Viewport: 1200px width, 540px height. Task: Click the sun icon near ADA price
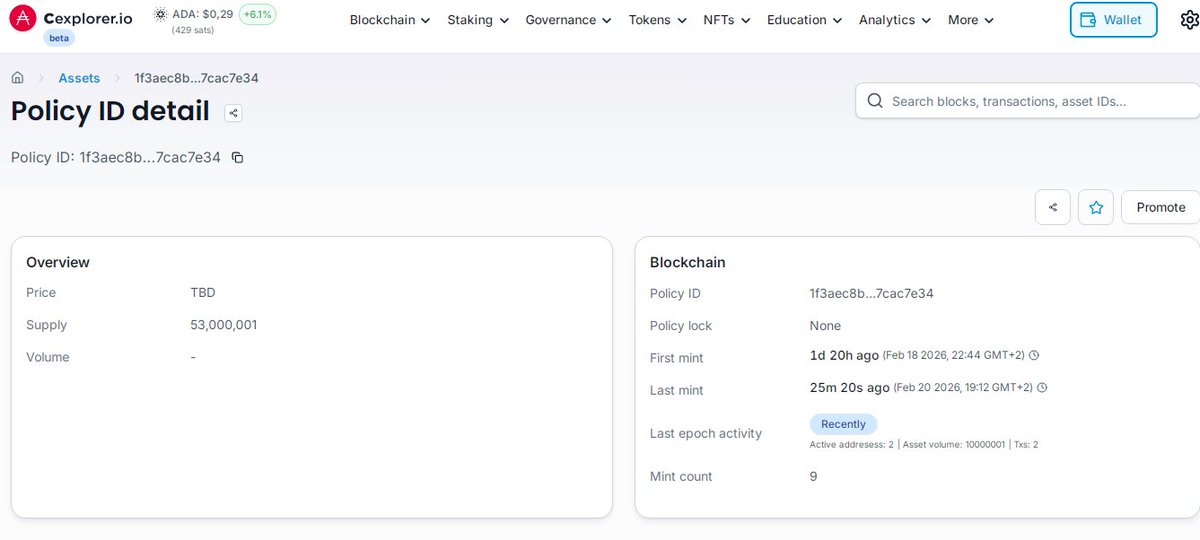pos(160,15)
